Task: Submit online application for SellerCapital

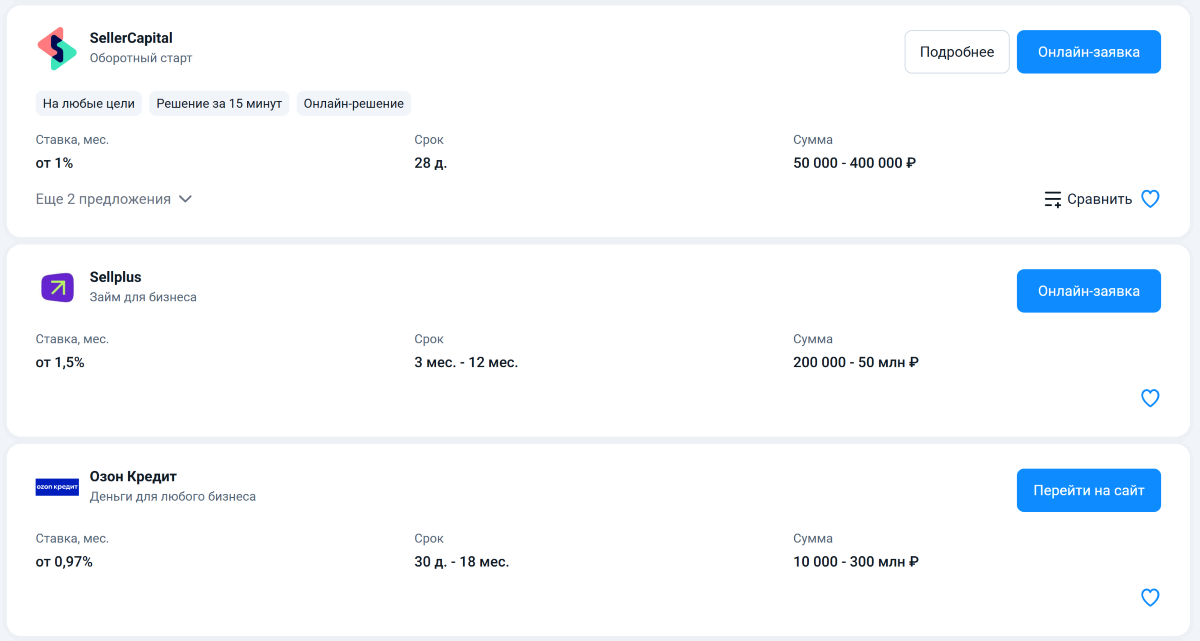Action: (1088, 52)
